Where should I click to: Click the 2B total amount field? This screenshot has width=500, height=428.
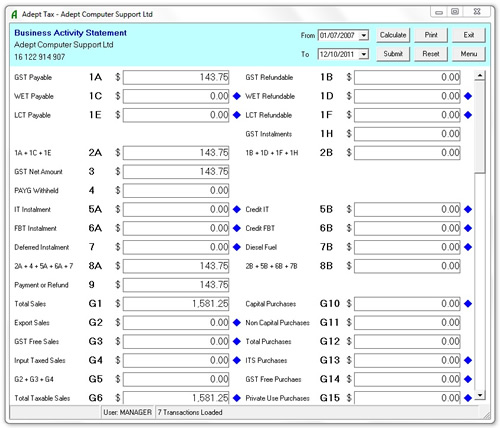[407, 153]
